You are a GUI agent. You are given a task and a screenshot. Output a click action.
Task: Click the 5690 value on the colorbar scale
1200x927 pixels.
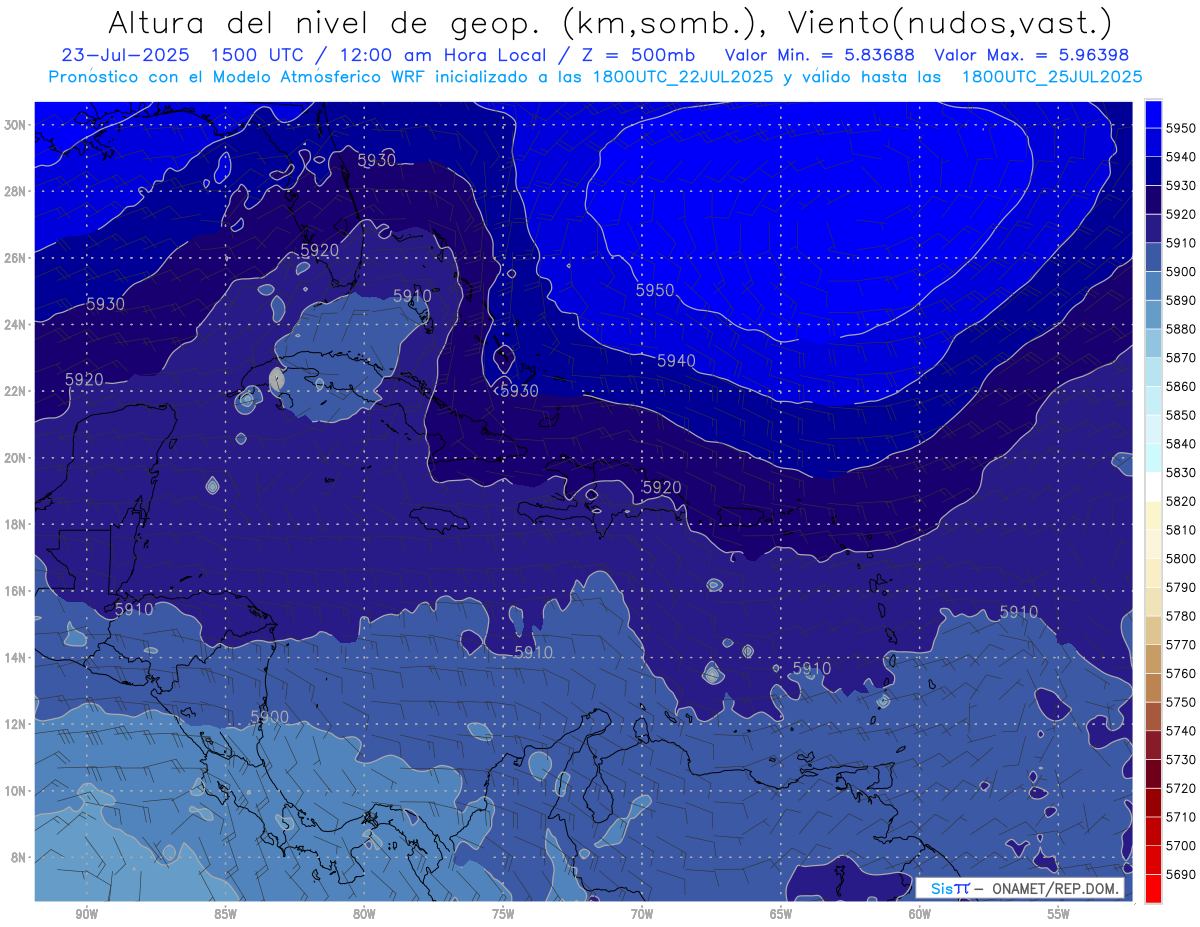[x=1181, y=874]
